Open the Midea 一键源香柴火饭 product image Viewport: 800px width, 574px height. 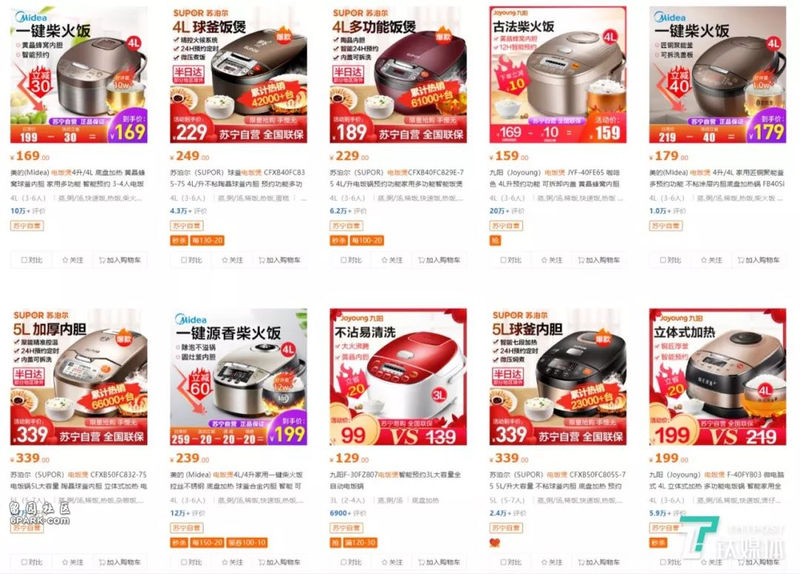[238, 377]
